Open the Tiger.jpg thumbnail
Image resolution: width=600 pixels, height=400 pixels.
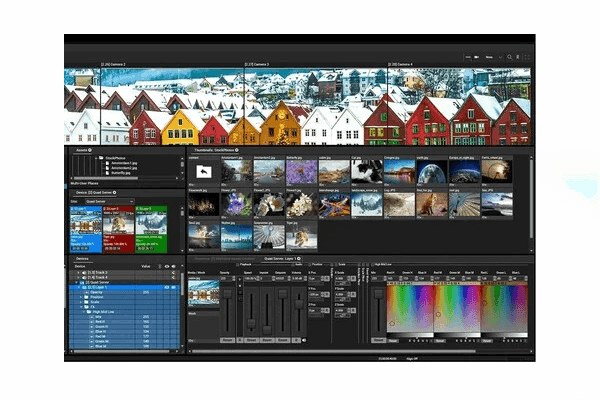point(302,235)
